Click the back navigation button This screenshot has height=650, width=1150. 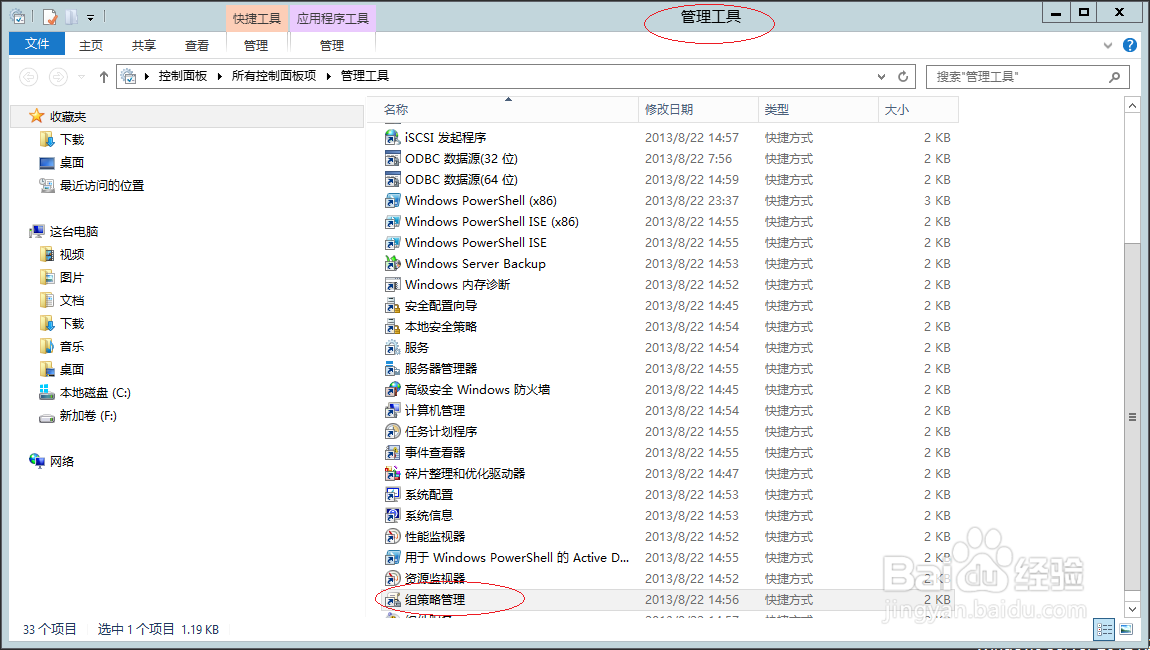[28, 77]
